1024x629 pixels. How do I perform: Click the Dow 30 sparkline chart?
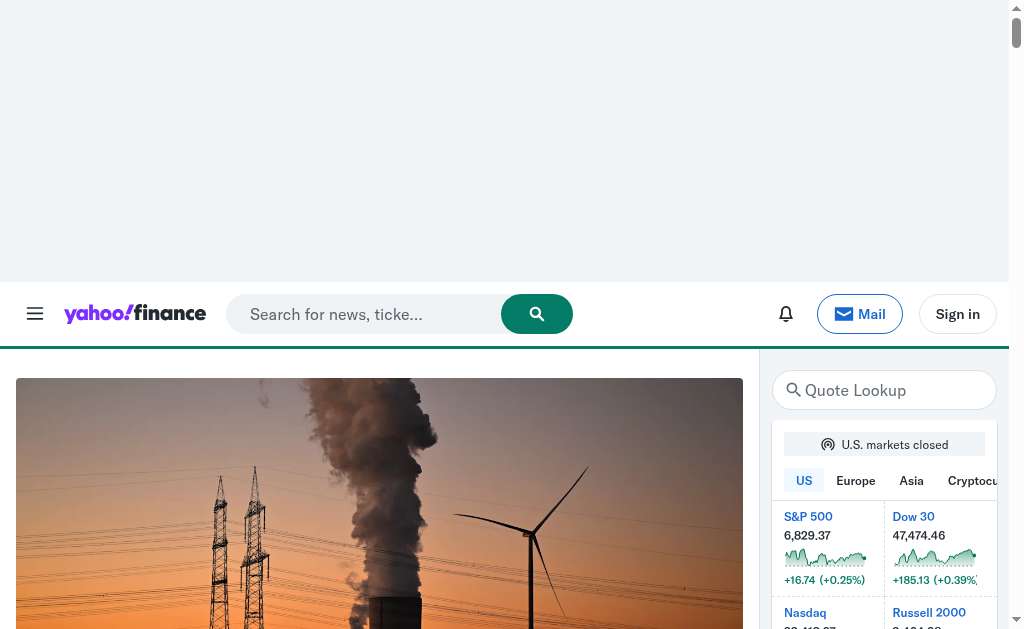click(934, 558)
